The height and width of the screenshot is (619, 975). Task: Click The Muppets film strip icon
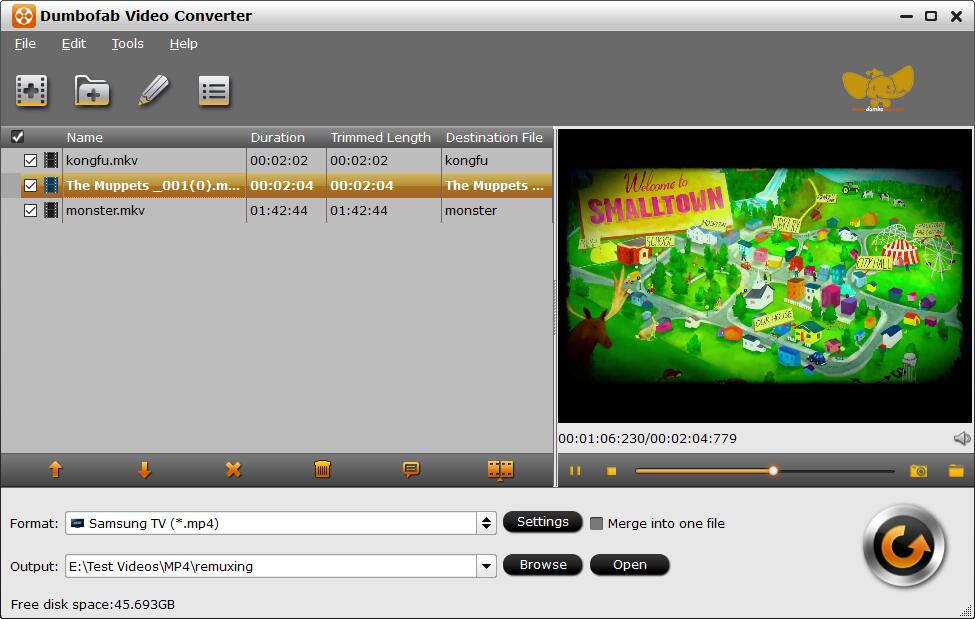(x=51, y=185)
